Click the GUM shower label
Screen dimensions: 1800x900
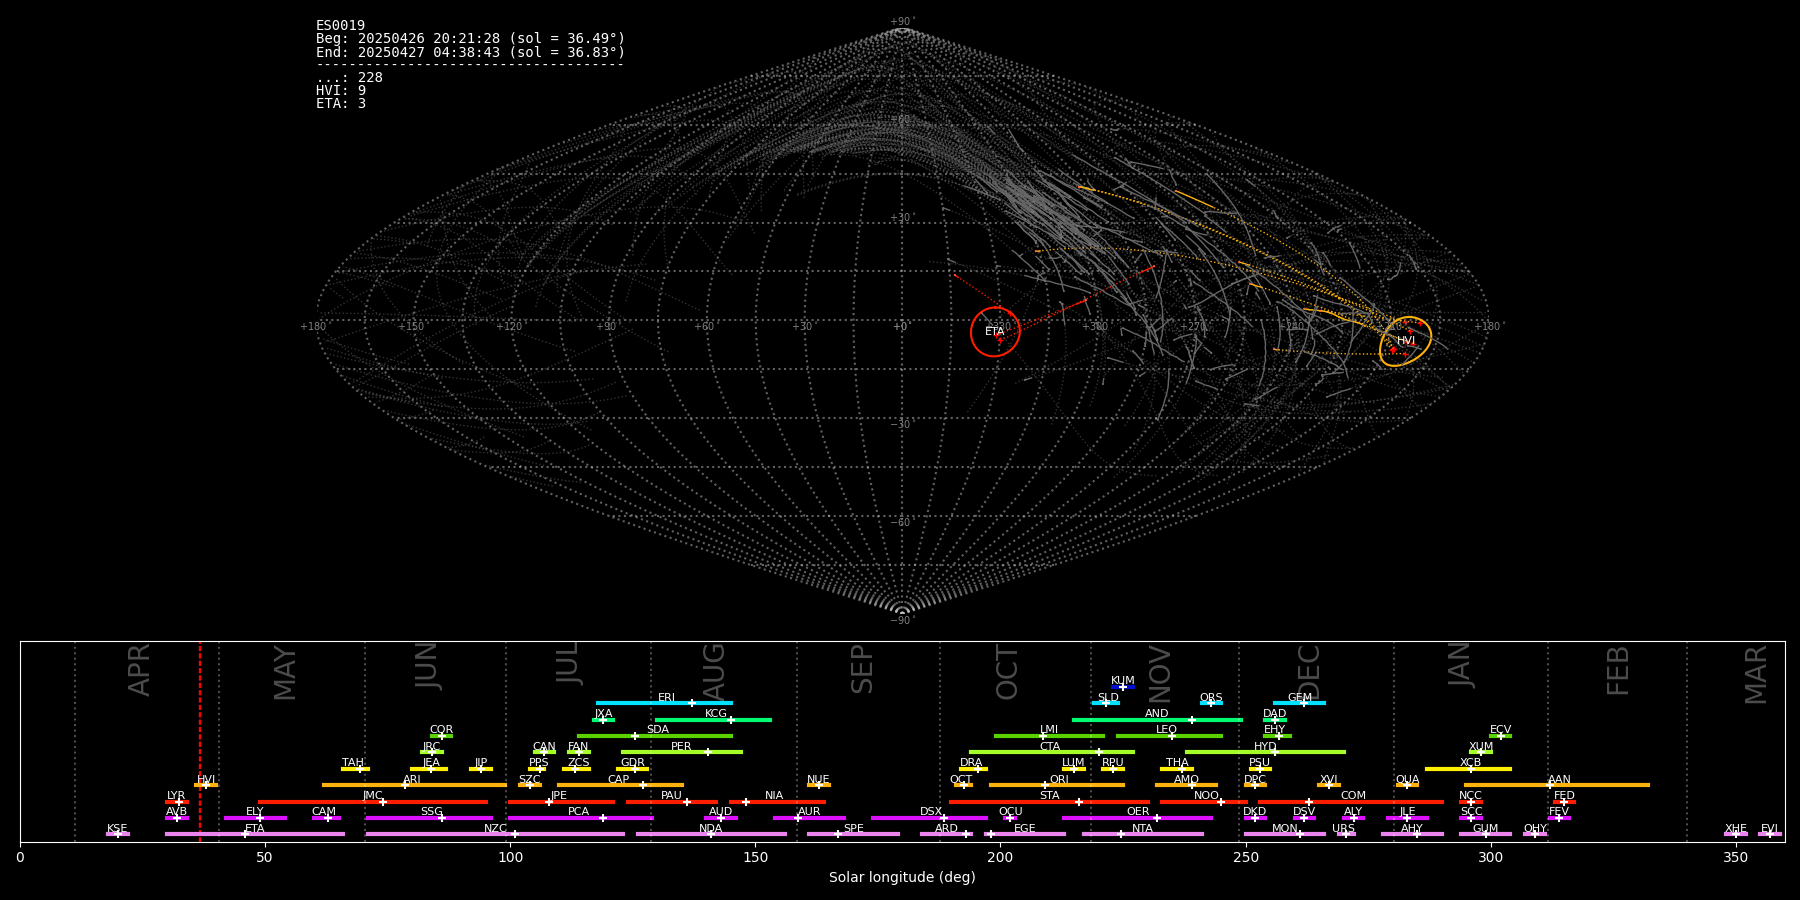click(x=1485, y=829)
